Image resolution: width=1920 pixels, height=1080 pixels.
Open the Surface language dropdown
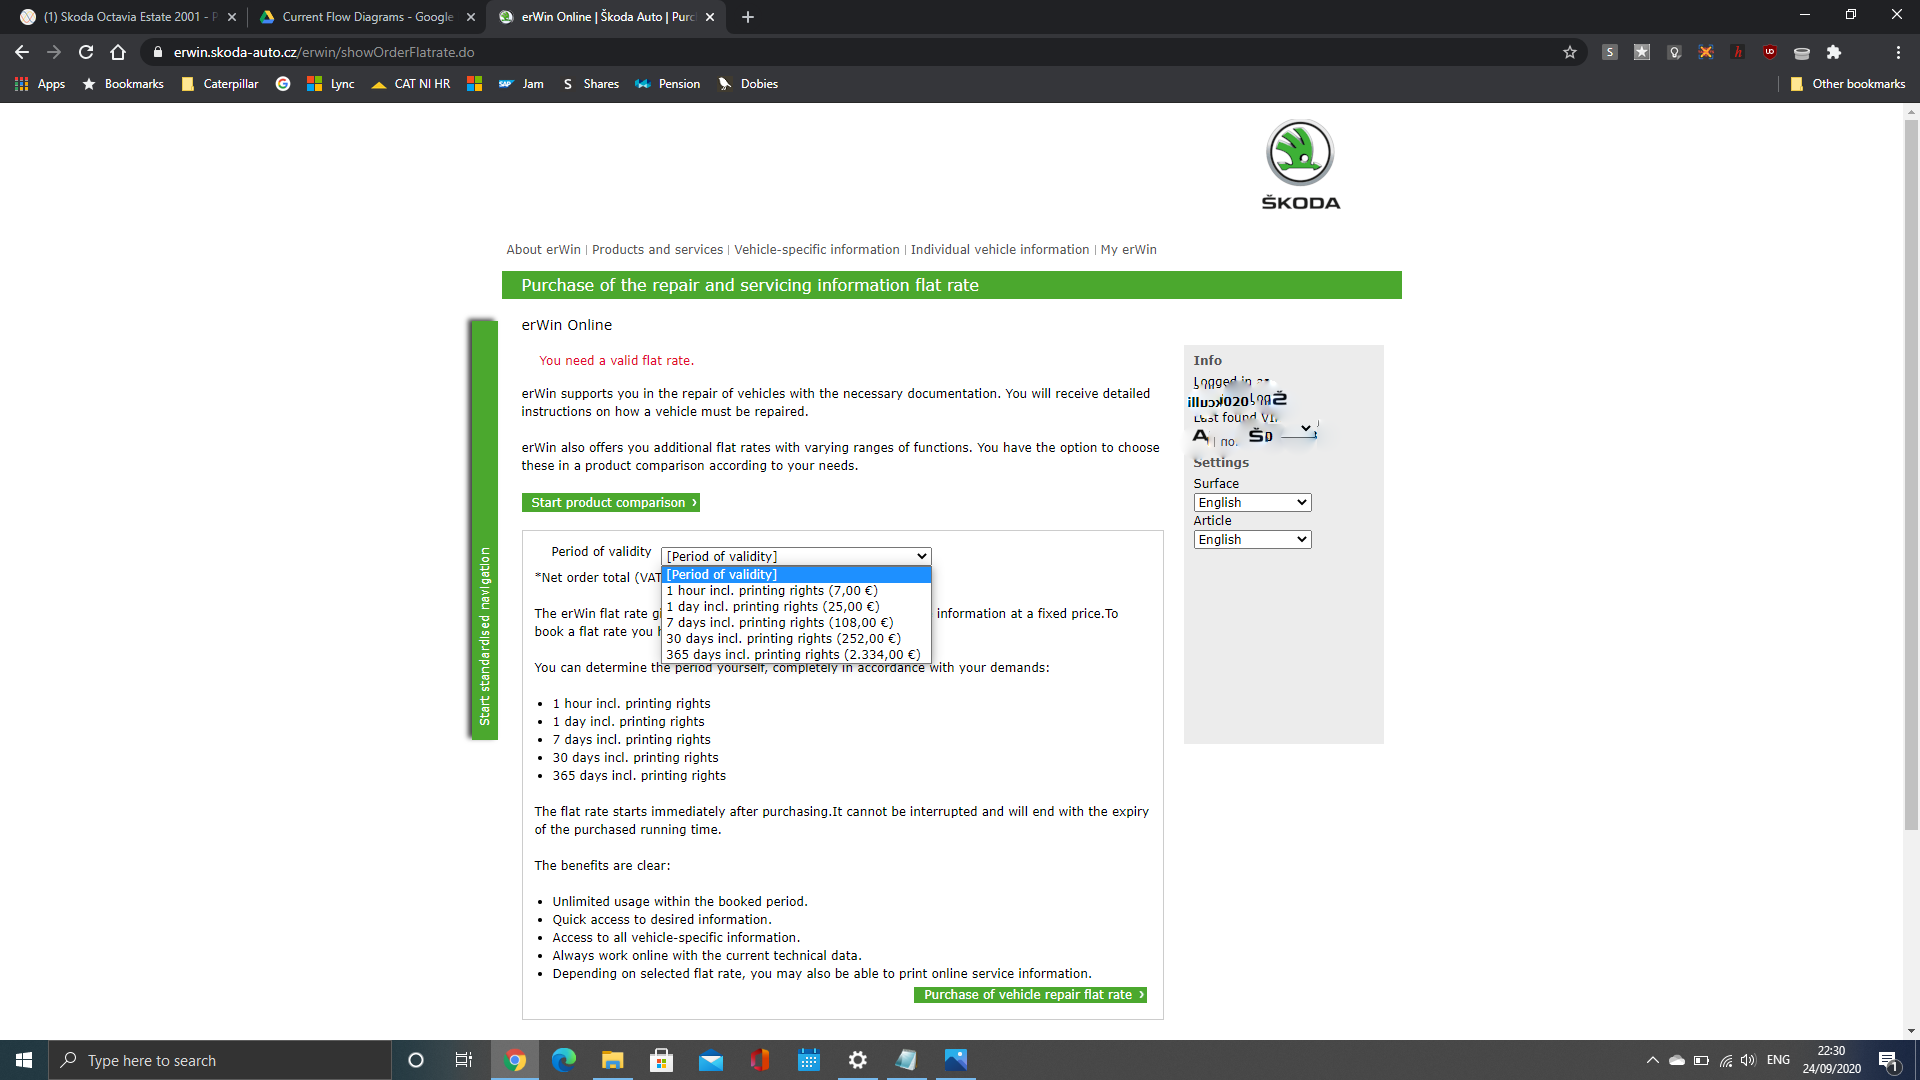click(1252, 503)
